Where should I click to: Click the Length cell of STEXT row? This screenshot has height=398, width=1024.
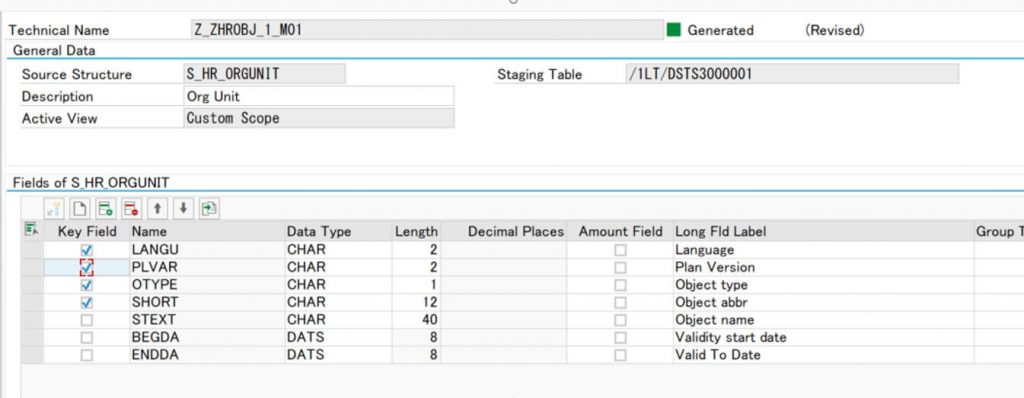coord(416,320)
